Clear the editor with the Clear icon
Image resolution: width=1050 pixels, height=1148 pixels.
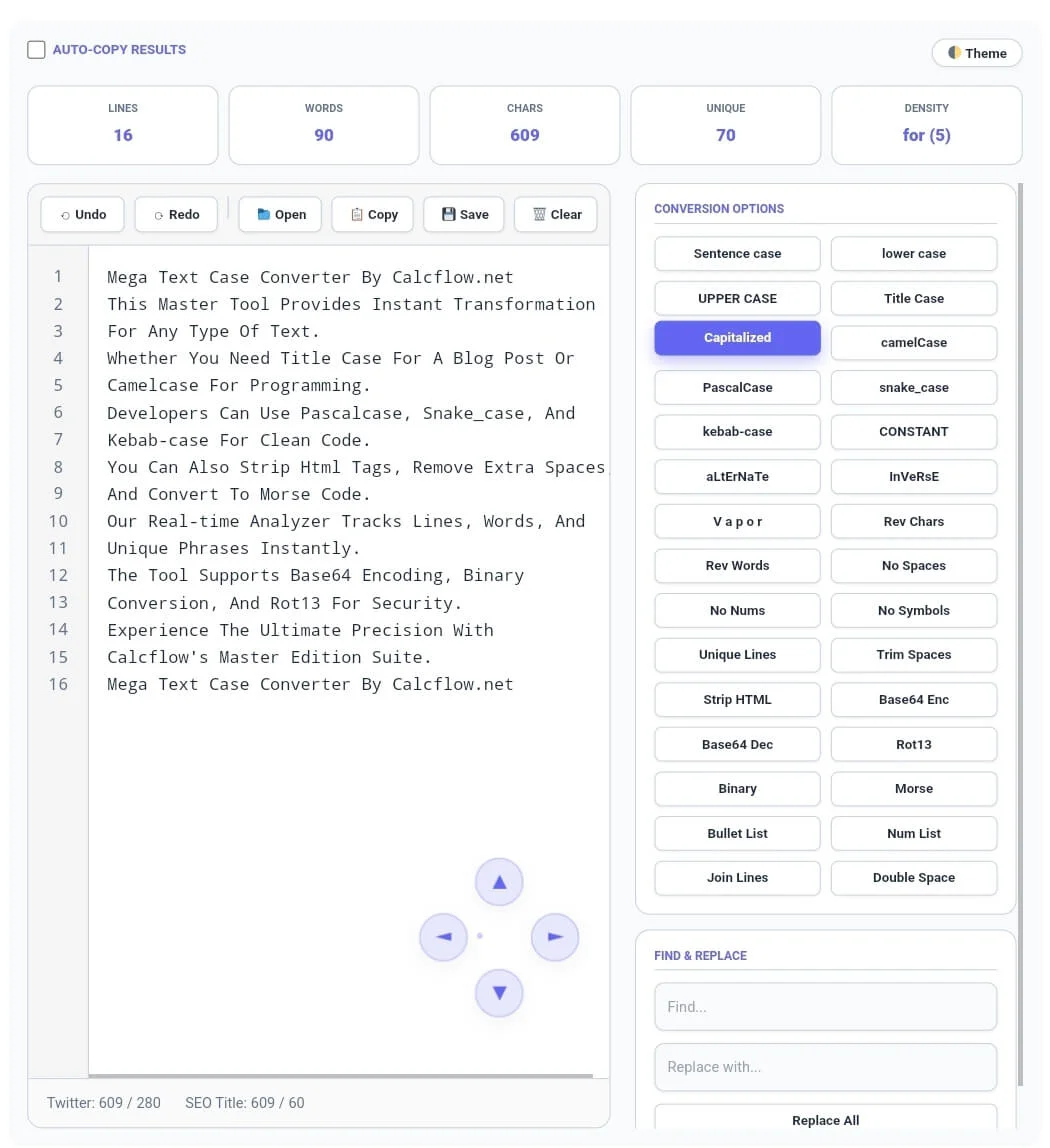tap(539, 213)
